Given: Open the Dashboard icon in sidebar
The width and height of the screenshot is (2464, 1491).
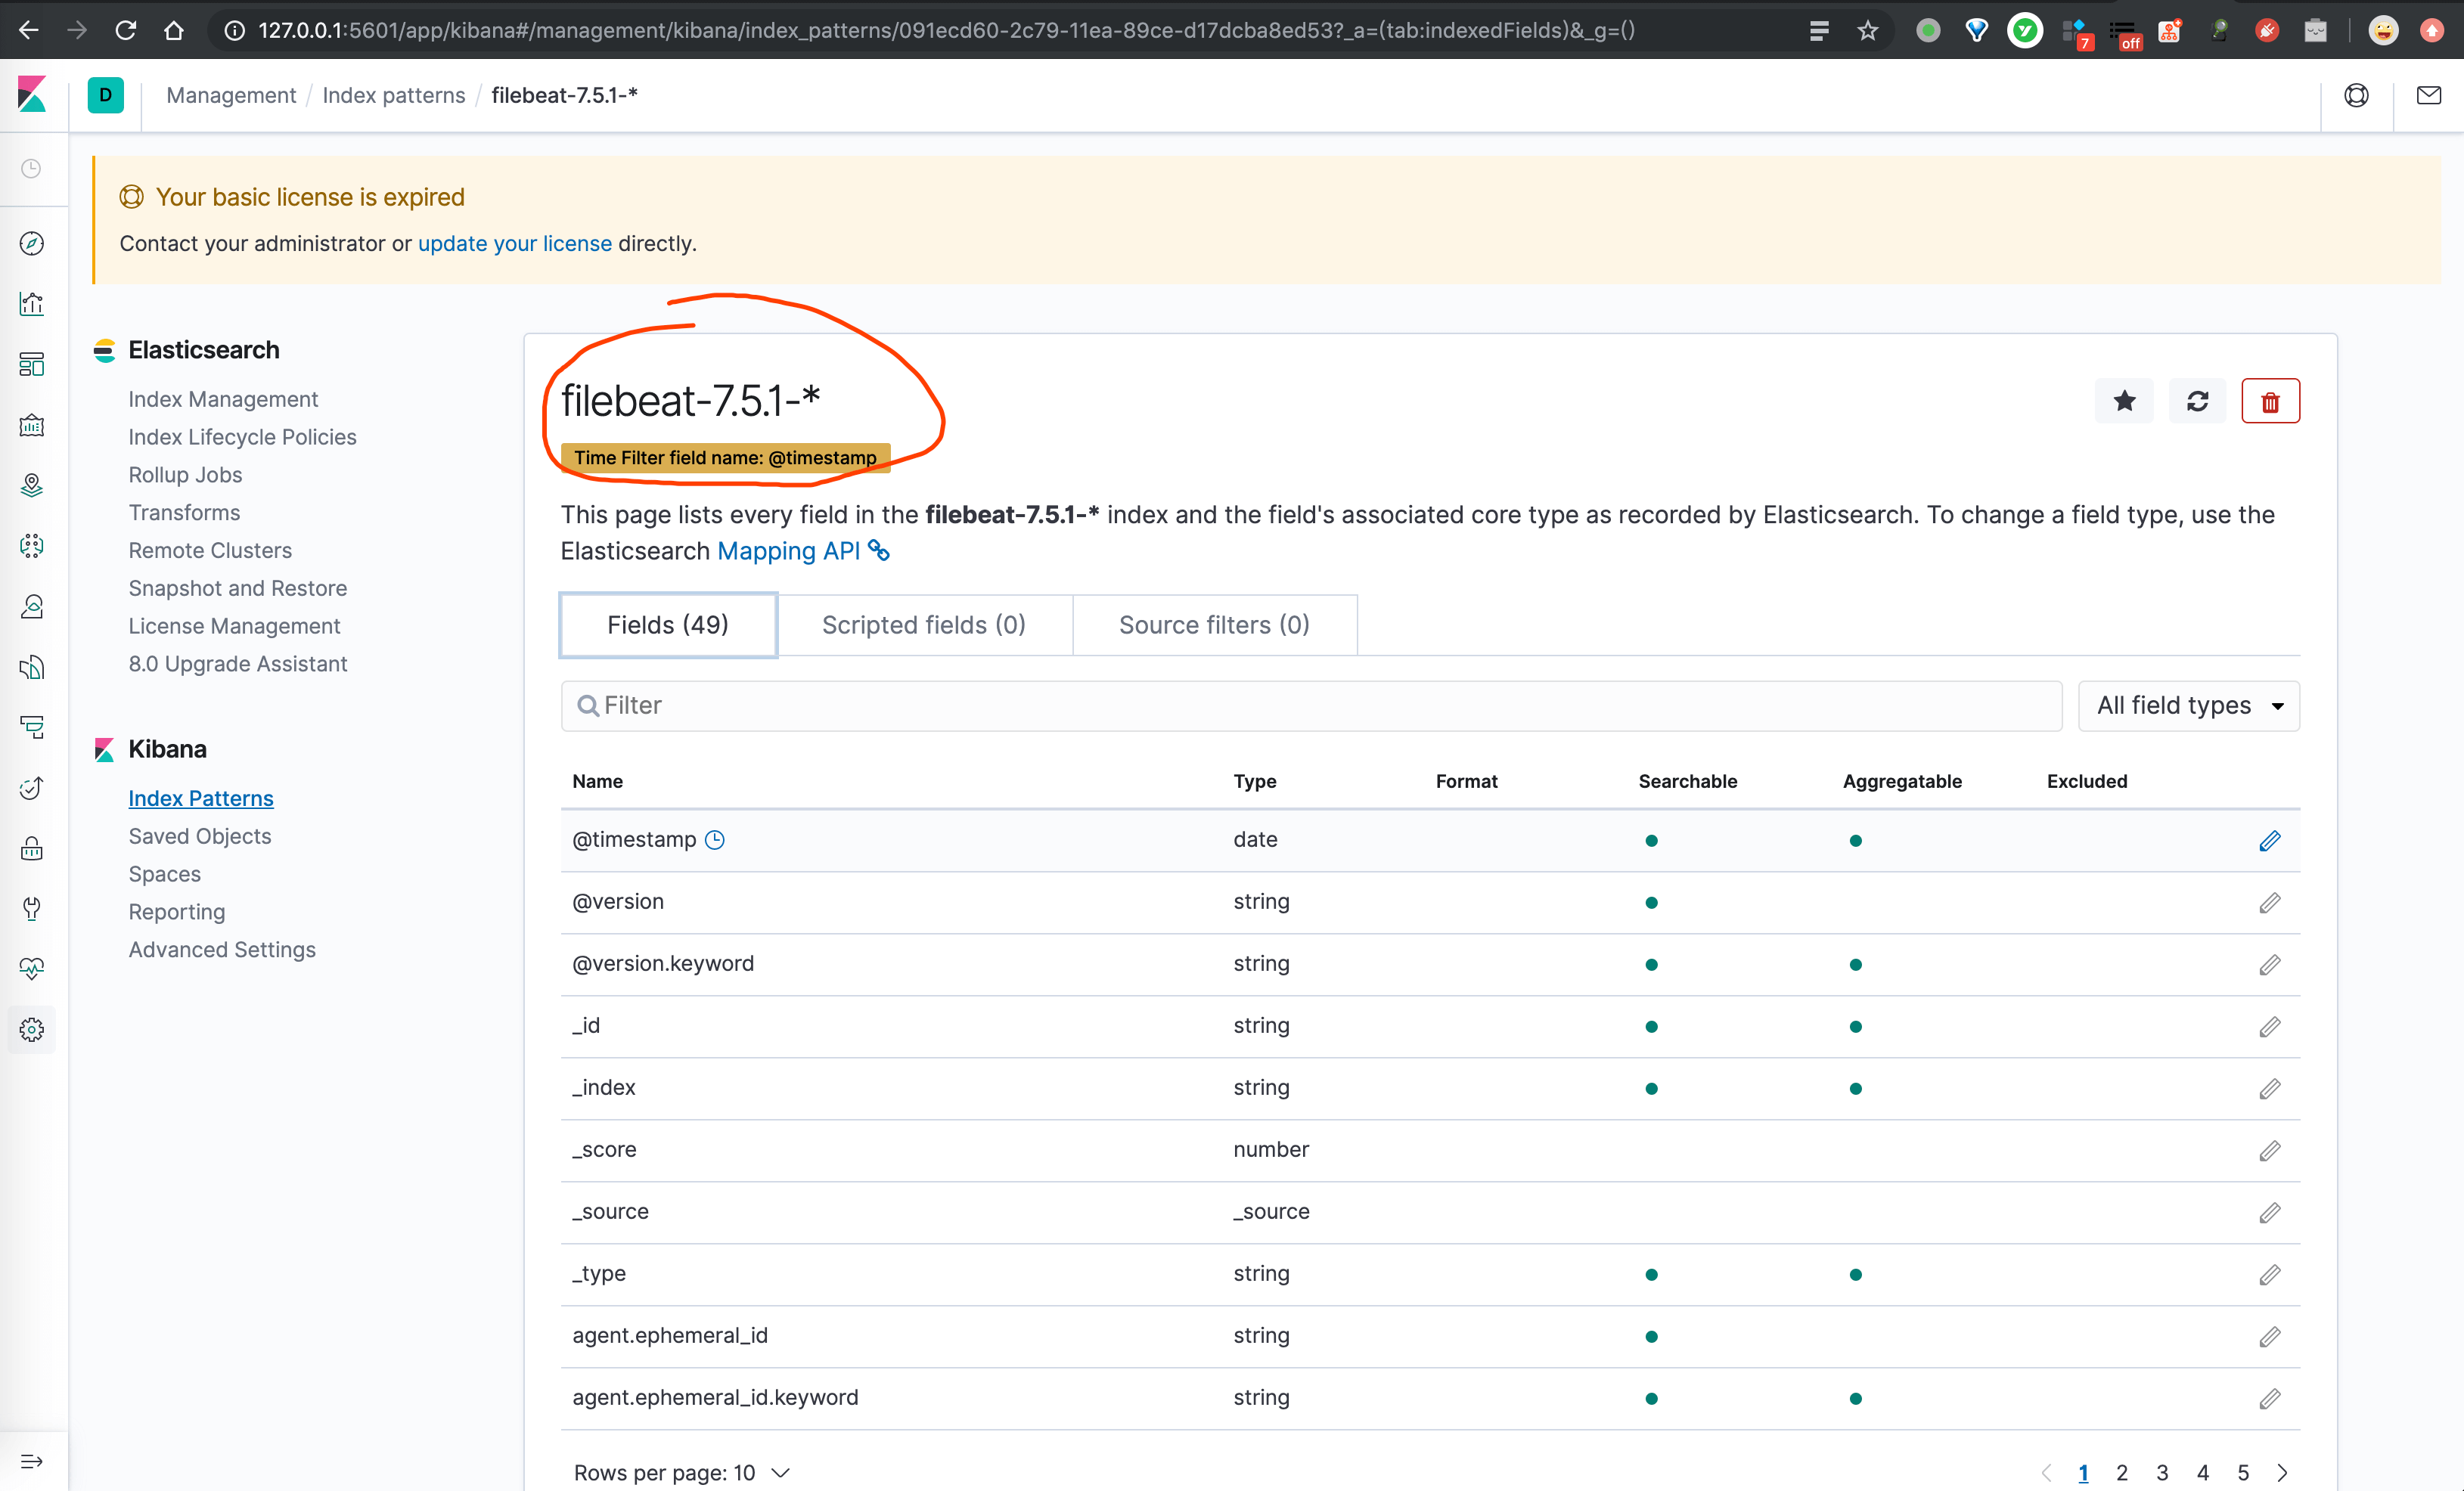Looking at the screenshot, I should pyautogui.click(x=32, y=364).
